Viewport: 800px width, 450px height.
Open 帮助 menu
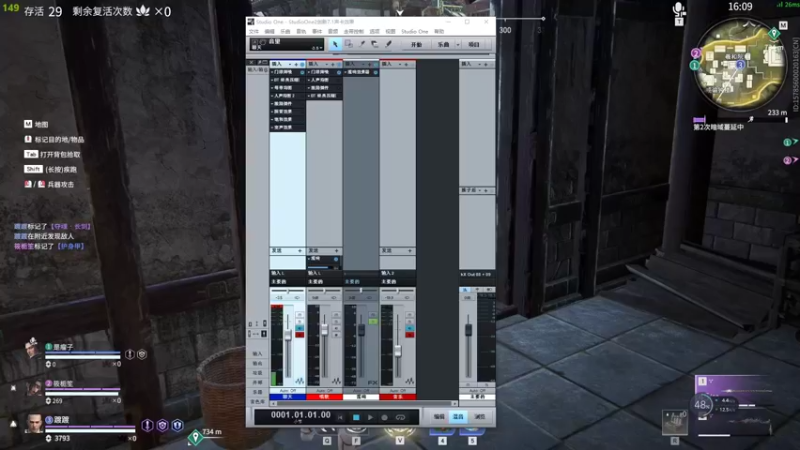pos(439,32)
